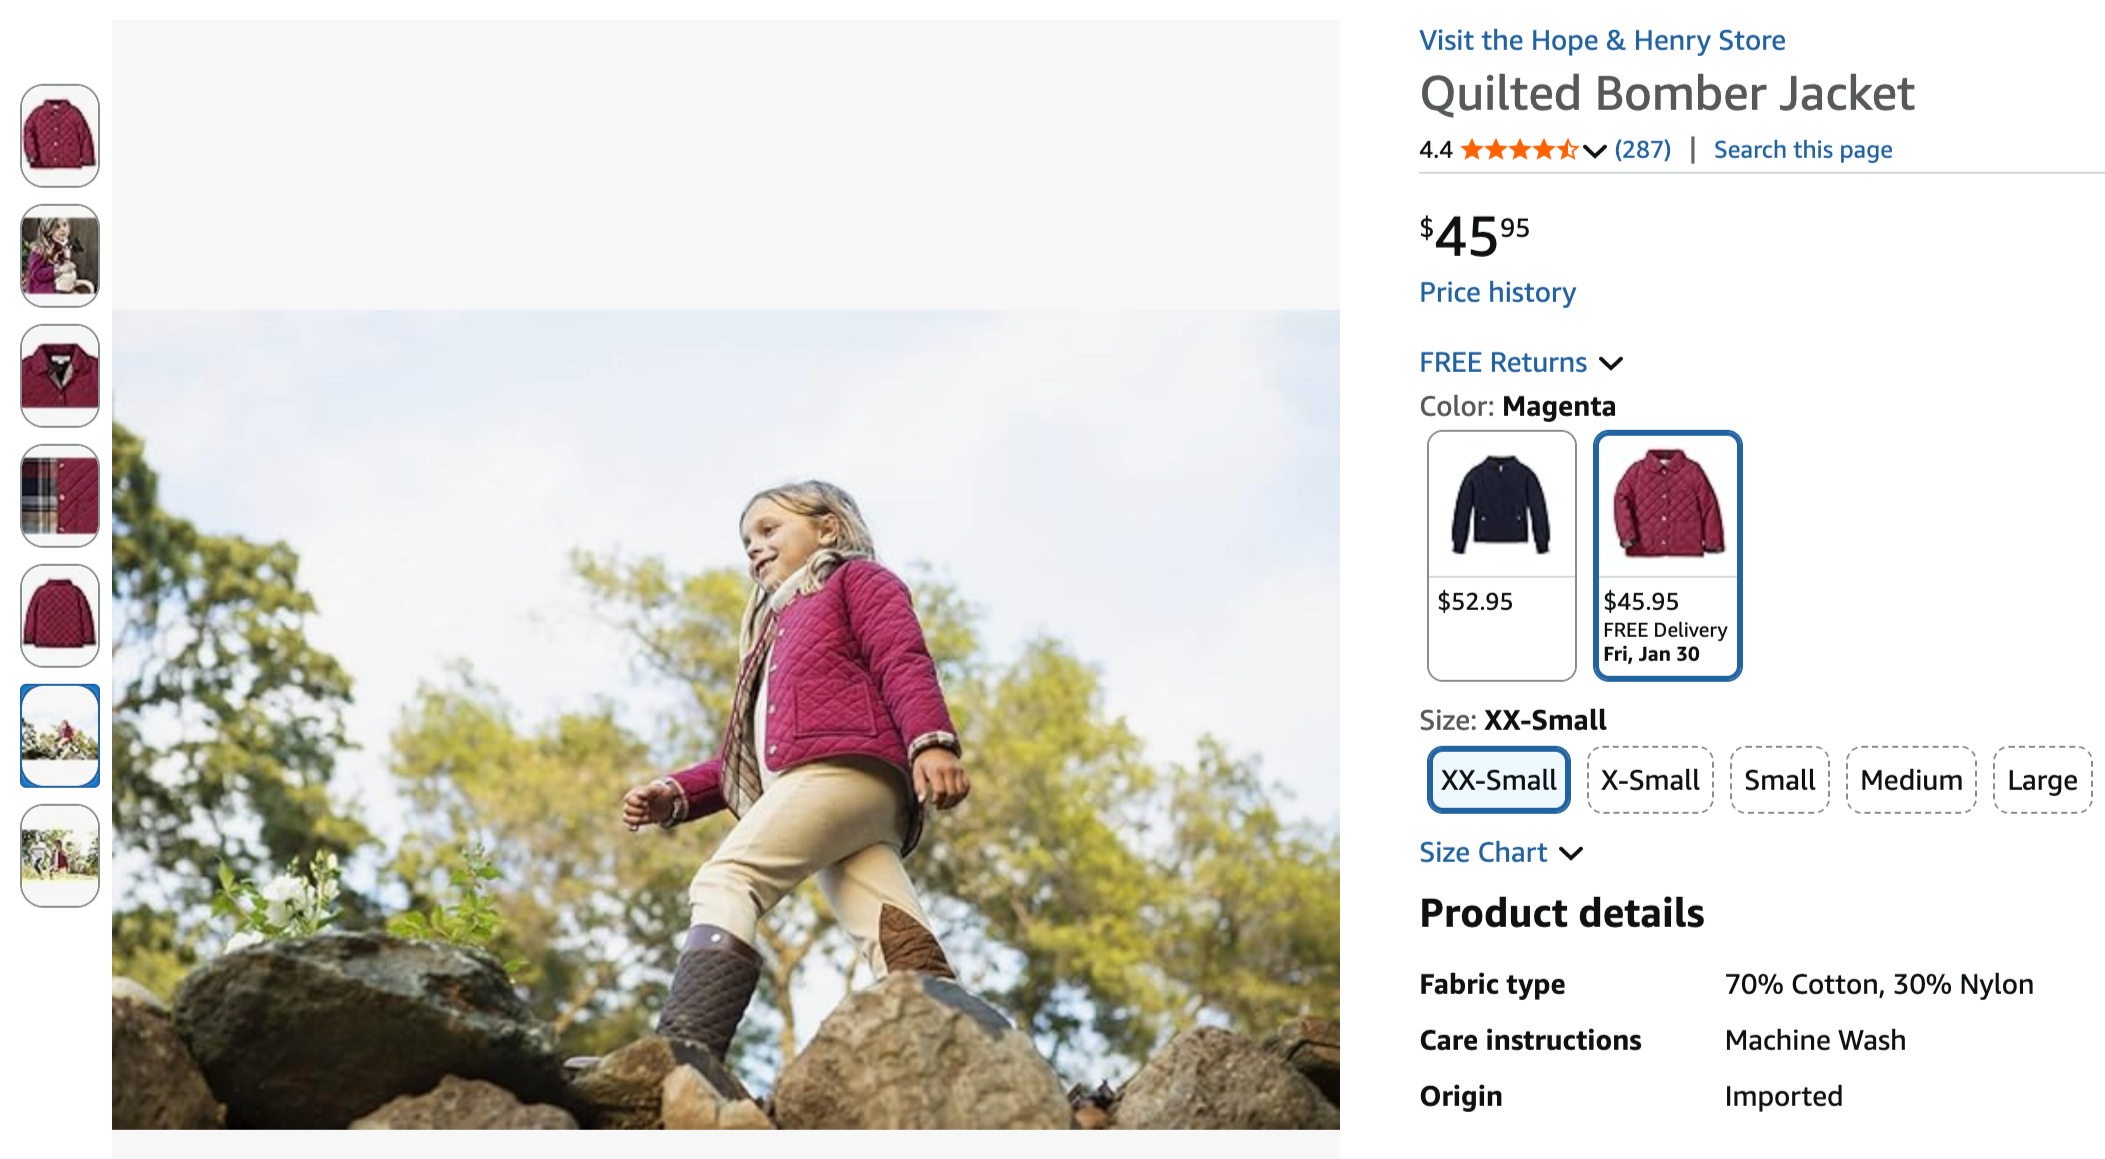Expand the FREE Returns dropdown

coord(1520,362)
